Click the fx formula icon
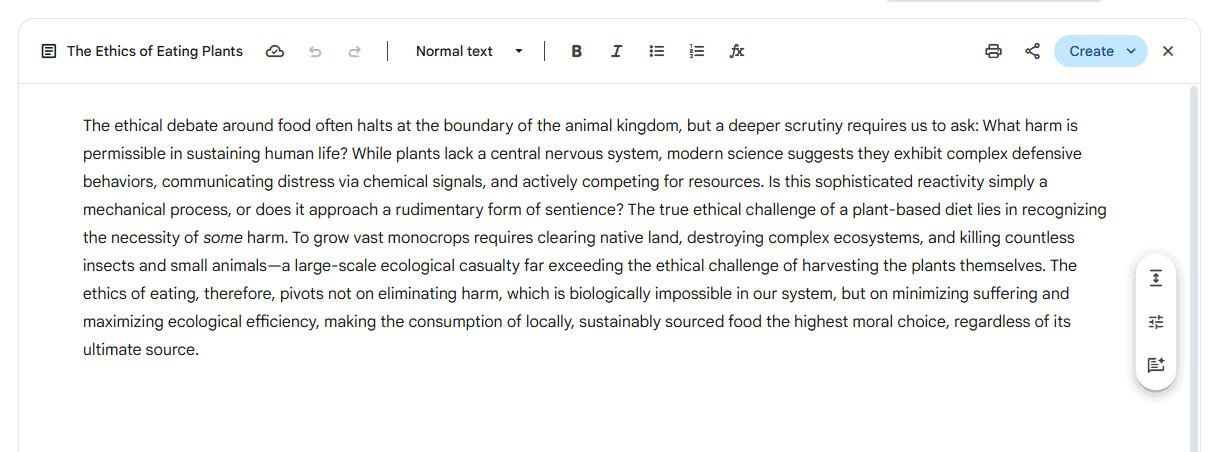The height and width of the screenshot is (452, 1216). [x=737, y=51]
